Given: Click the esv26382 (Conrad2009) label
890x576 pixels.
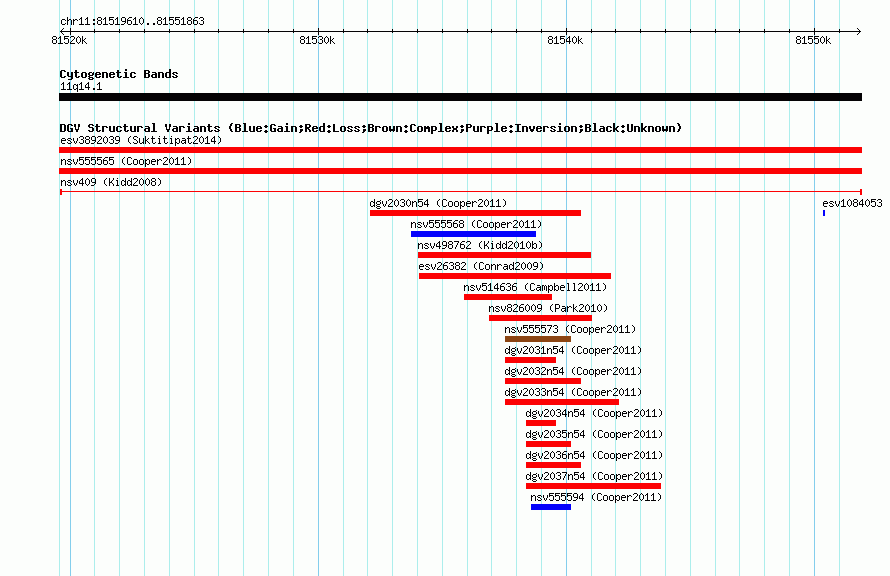Looking at the screenshot, I should tap(481, 266).
